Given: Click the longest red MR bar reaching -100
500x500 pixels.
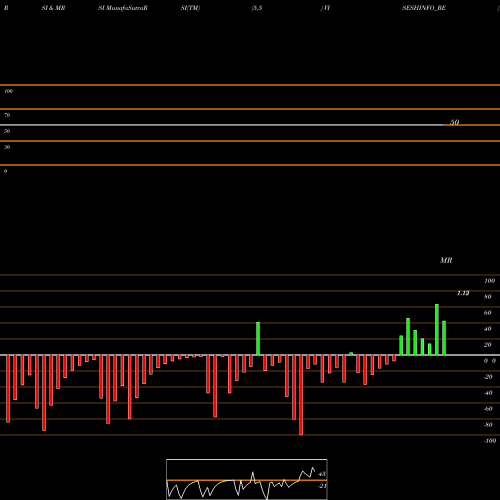Looking at the screenshot, I should pos(301,395).
